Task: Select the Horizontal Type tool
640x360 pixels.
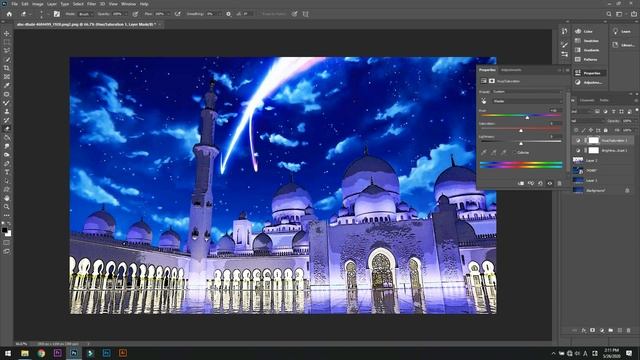Action: tap(7, 172)
